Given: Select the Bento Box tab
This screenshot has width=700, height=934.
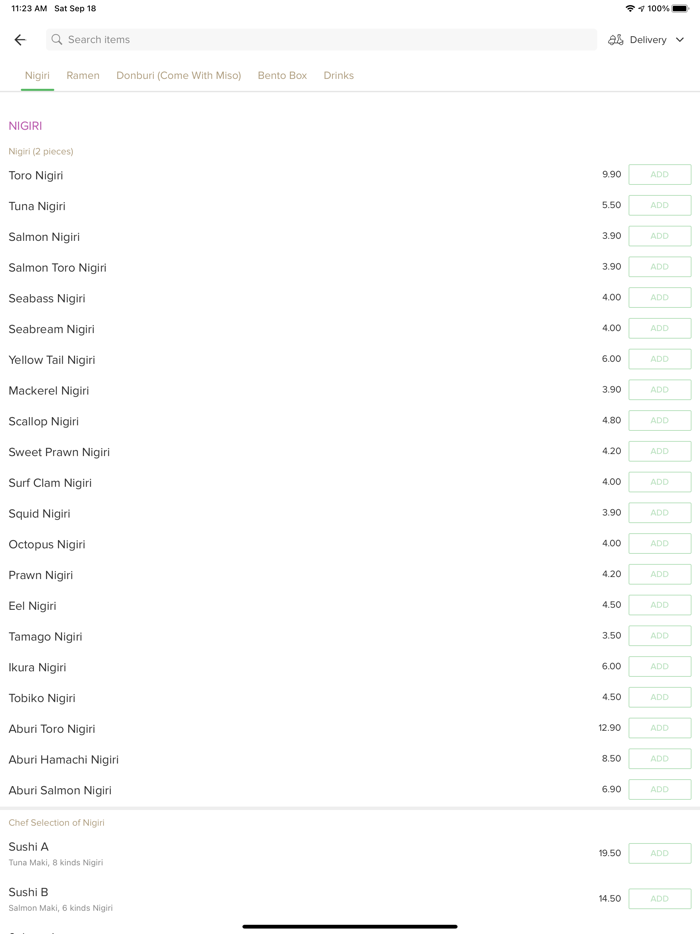Looking at the screenshot, I should click(x=282, y=75).
